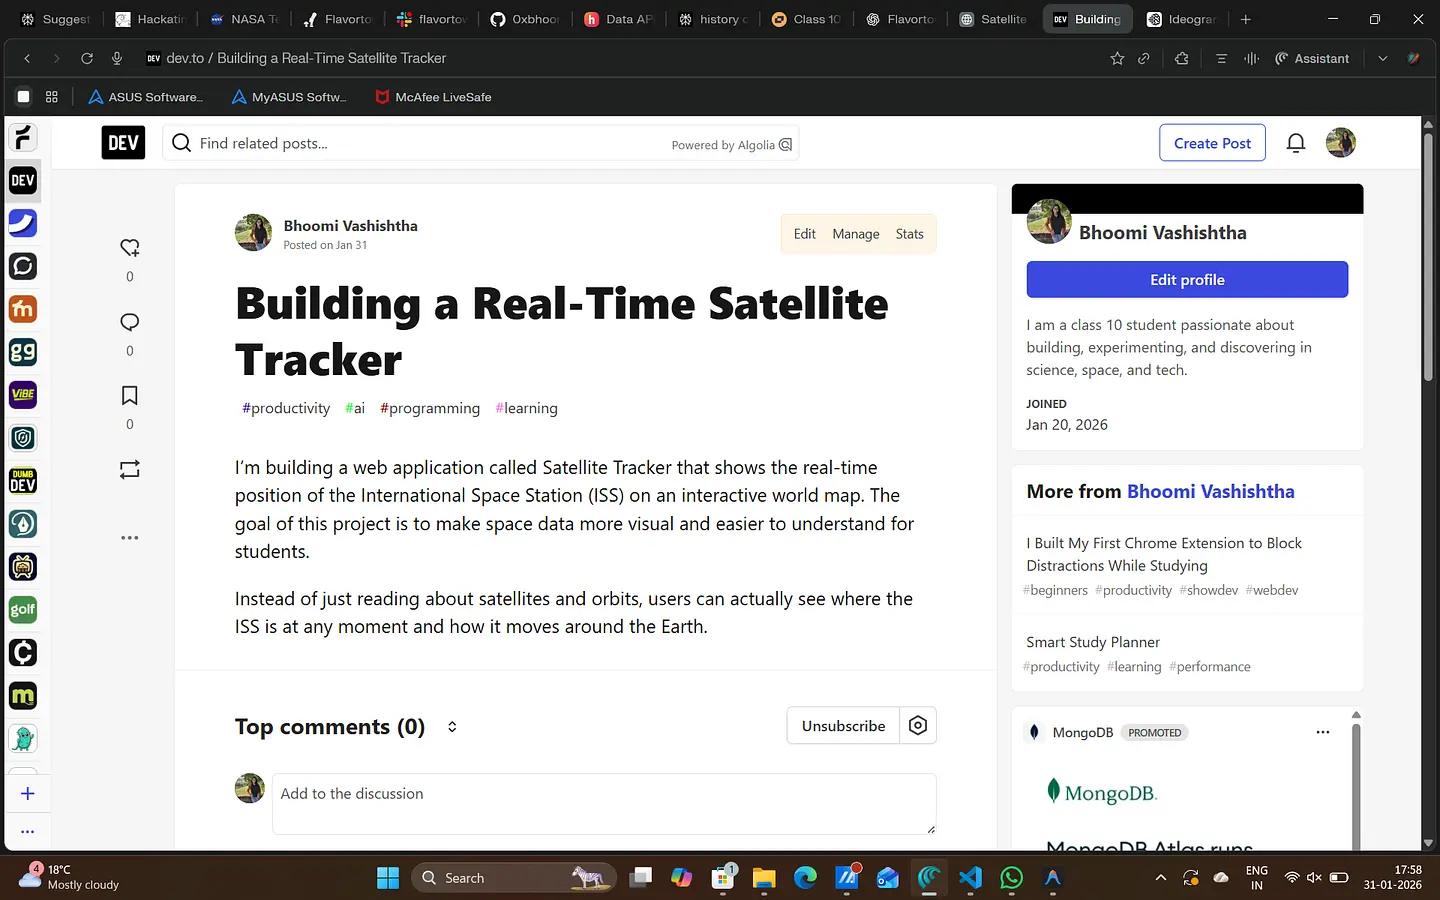Show hidden icons in the system tray
The height and width of the screenshot is (900, 1440).
1160,877
